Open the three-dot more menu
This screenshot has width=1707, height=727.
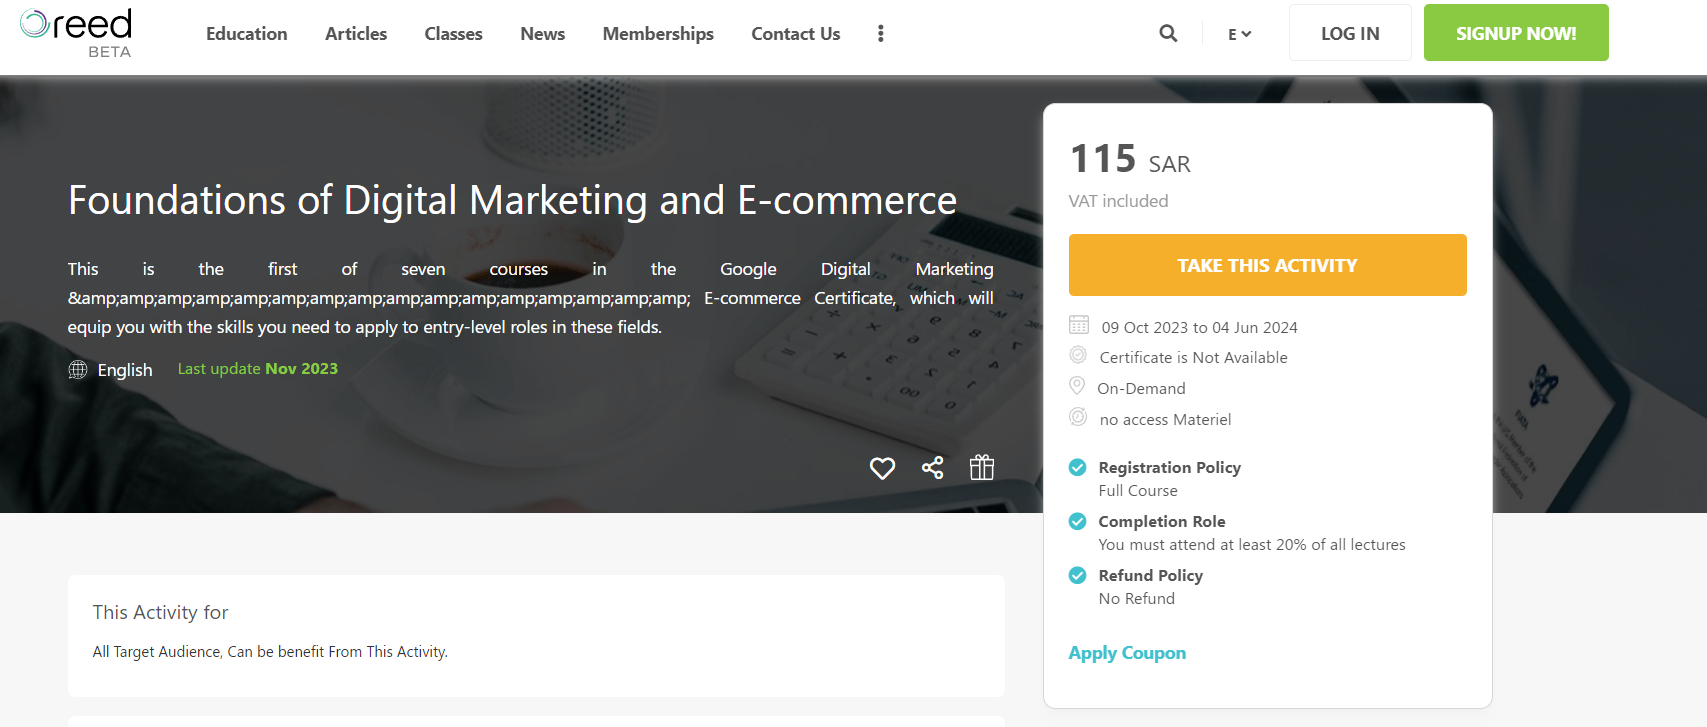pyautogui.click(x=880, y=33)
